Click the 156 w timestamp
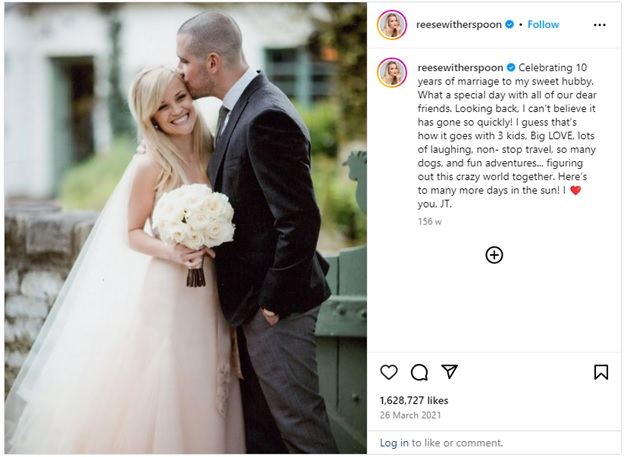Screen dimensions: 624x457 coord(430,221)
